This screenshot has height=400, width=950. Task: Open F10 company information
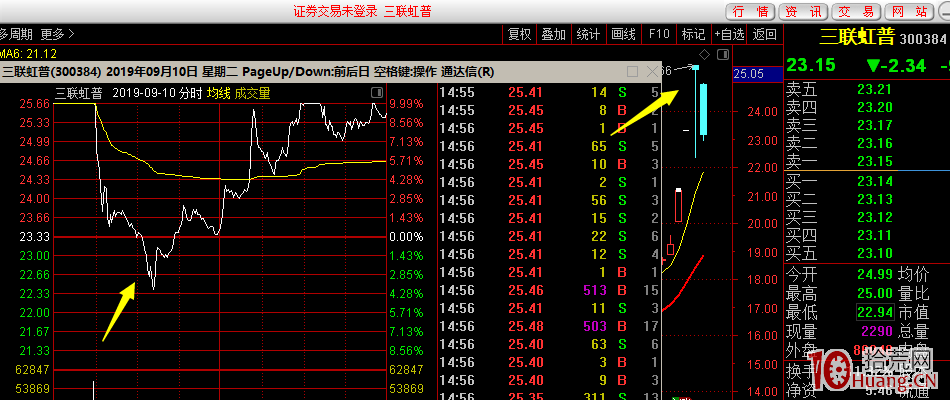[x=659, y=34]
